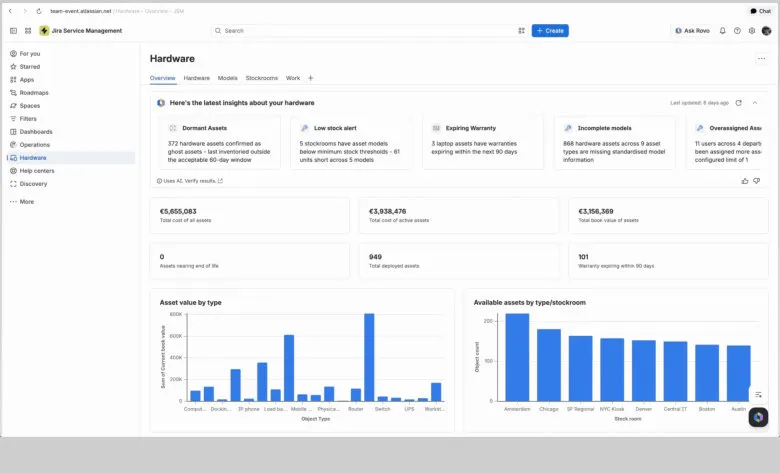Collapse the sidebar with the panel icon

tap(13, 31)
